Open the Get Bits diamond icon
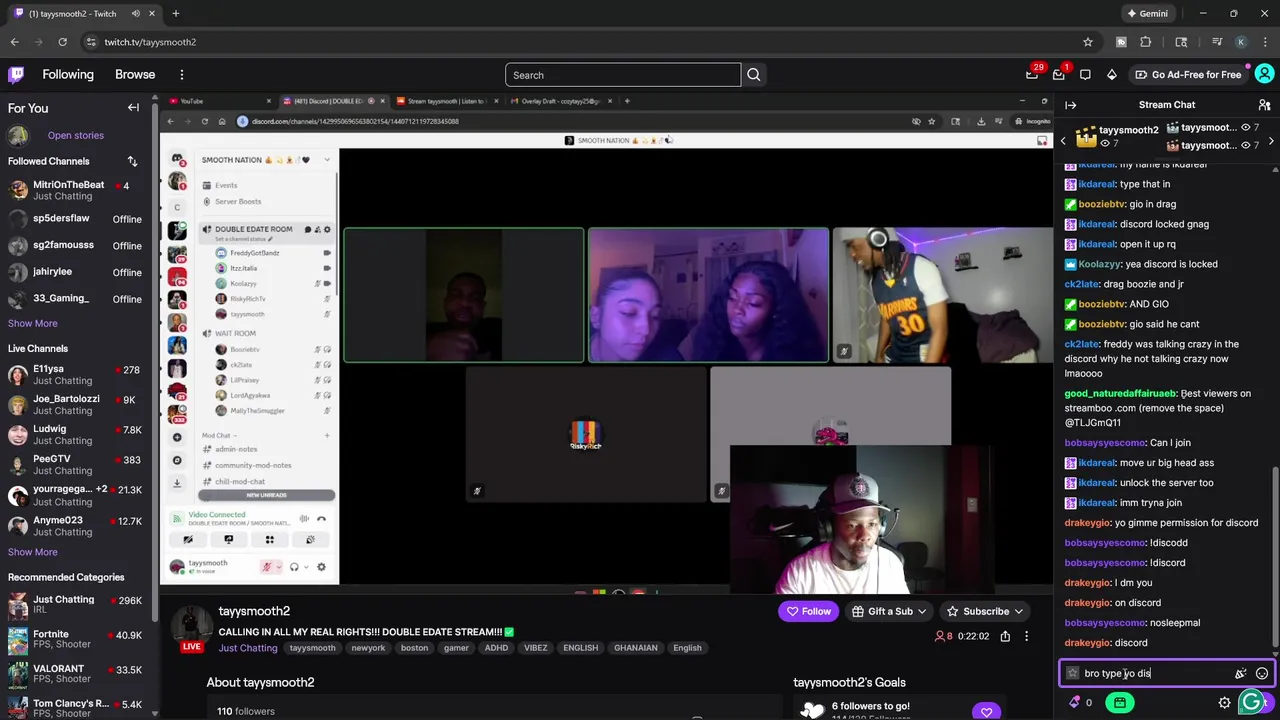This screenshot has width=1280, height=720. point(1111,75)
